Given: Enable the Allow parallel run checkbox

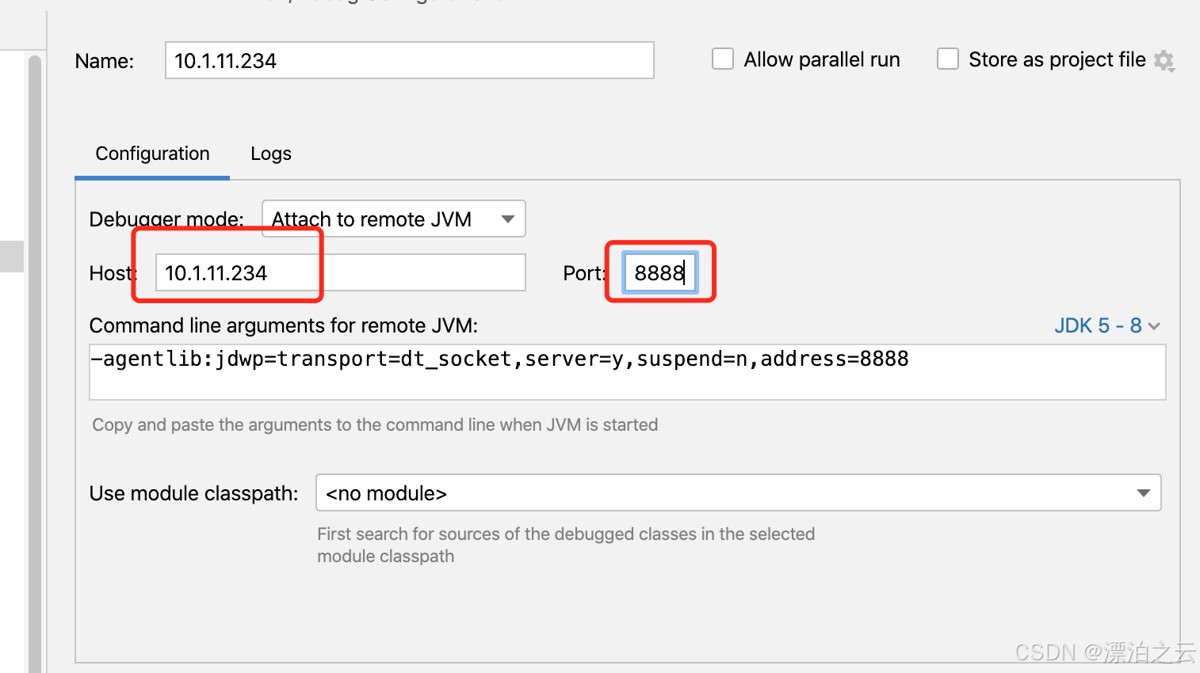Looking at the screenshot, I should [x=723, y=59].
